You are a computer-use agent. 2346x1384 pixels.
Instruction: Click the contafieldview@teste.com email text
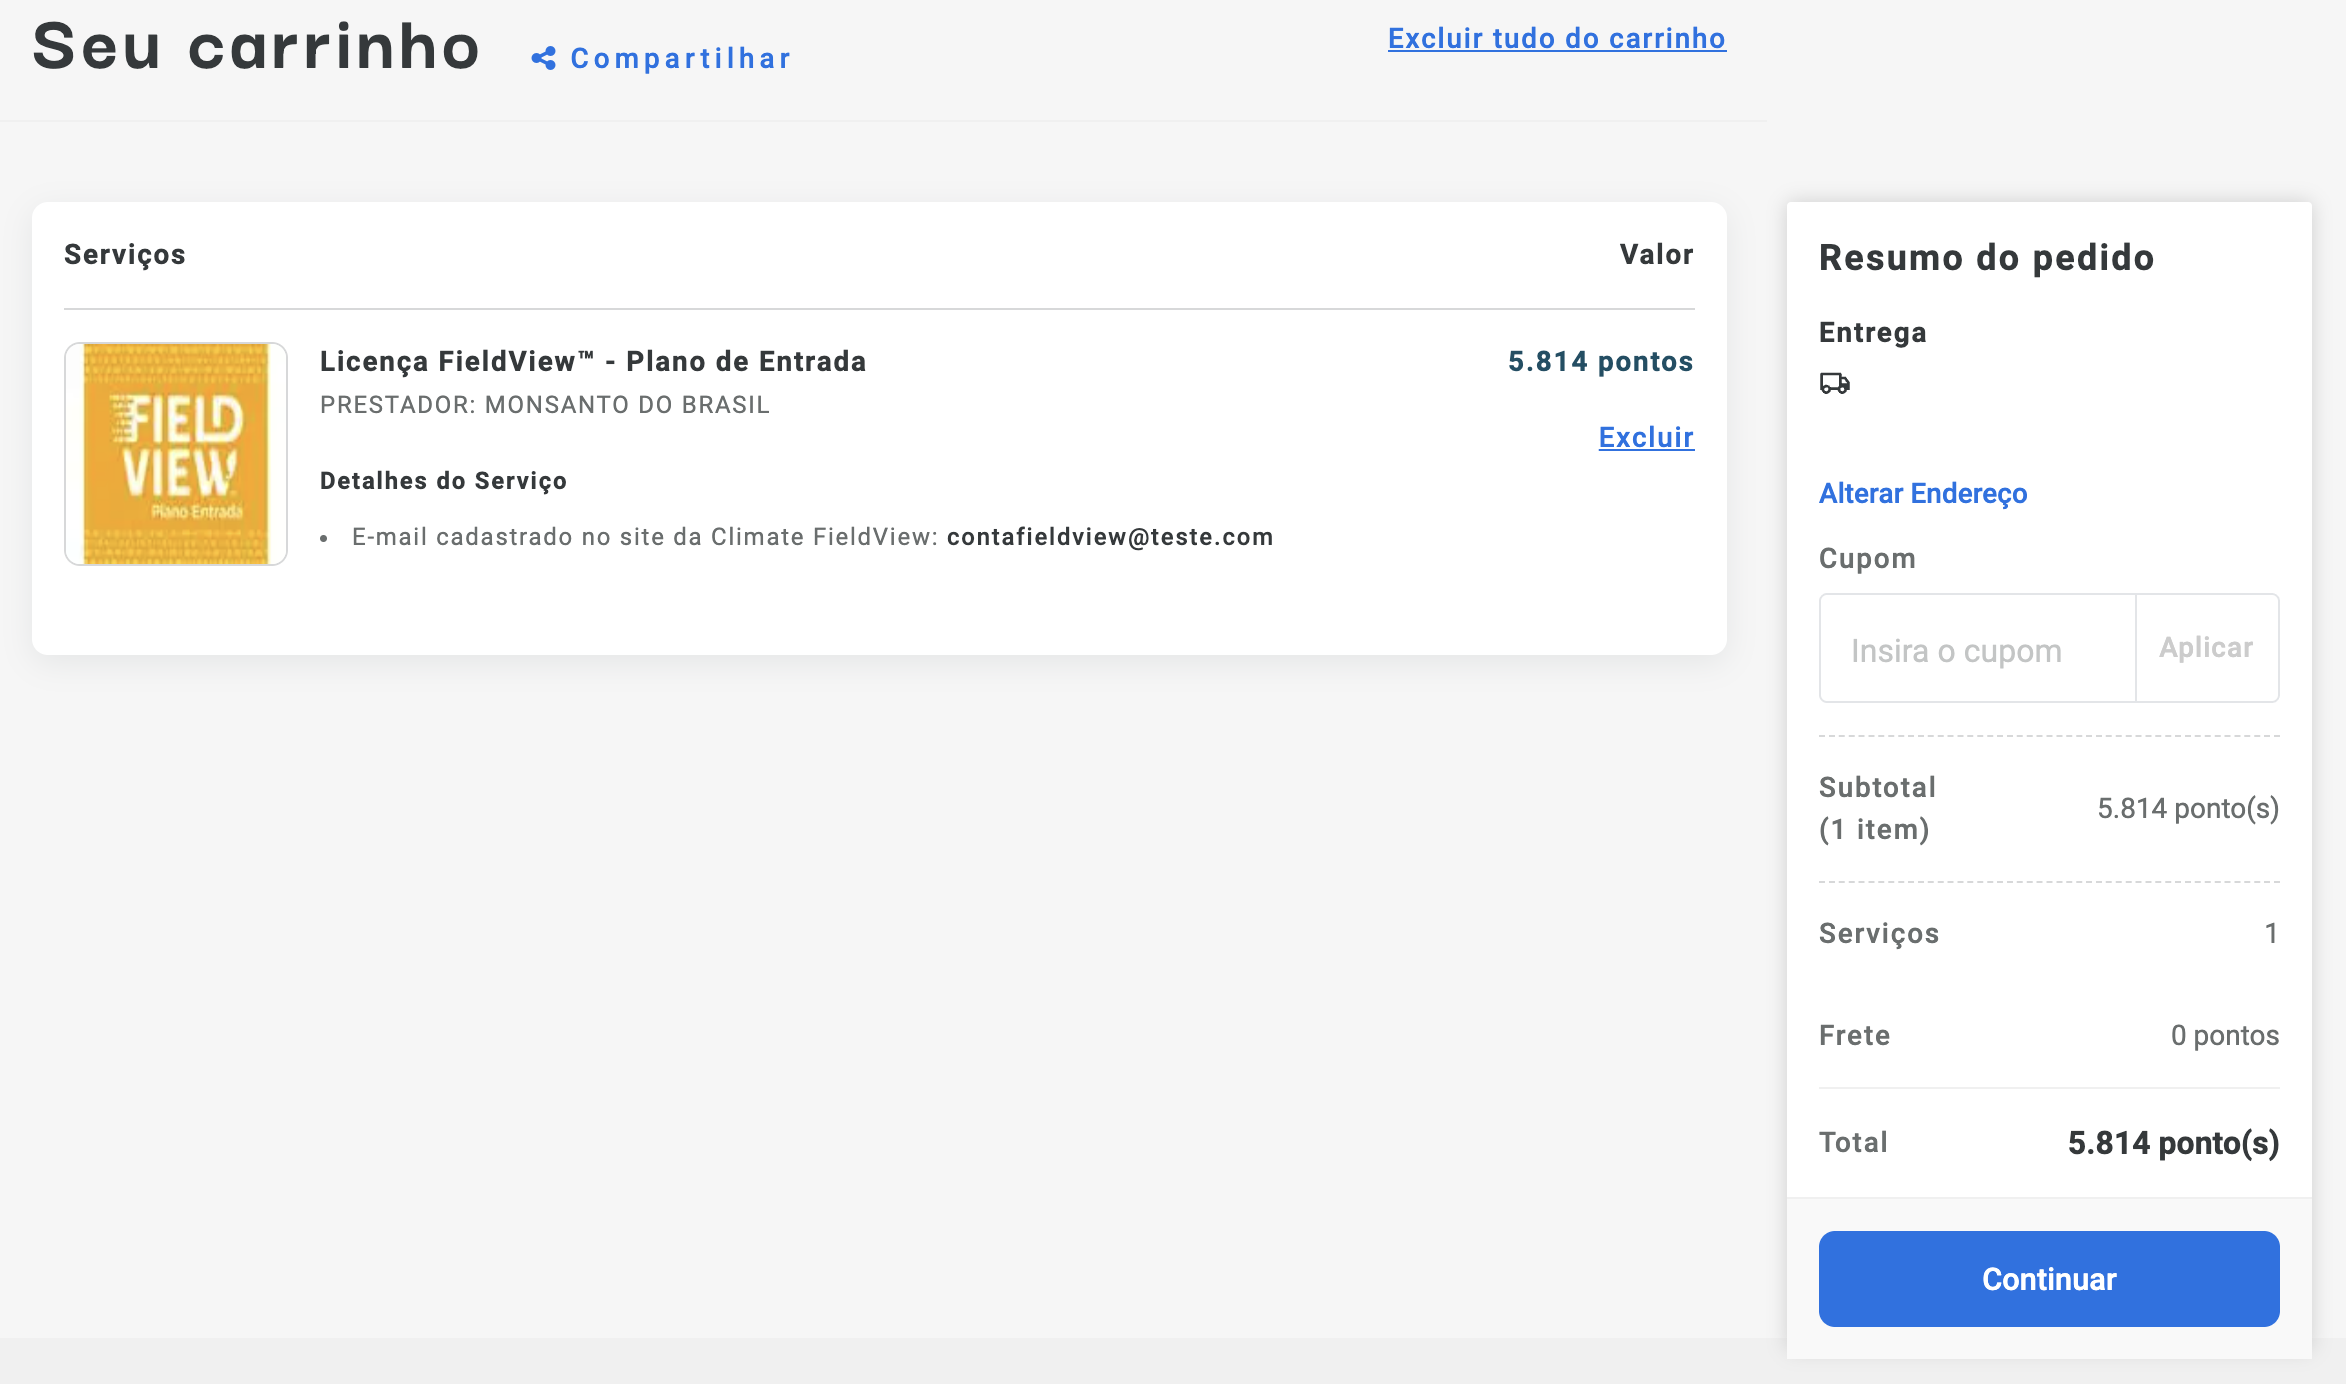click(x=1109, y=537)
